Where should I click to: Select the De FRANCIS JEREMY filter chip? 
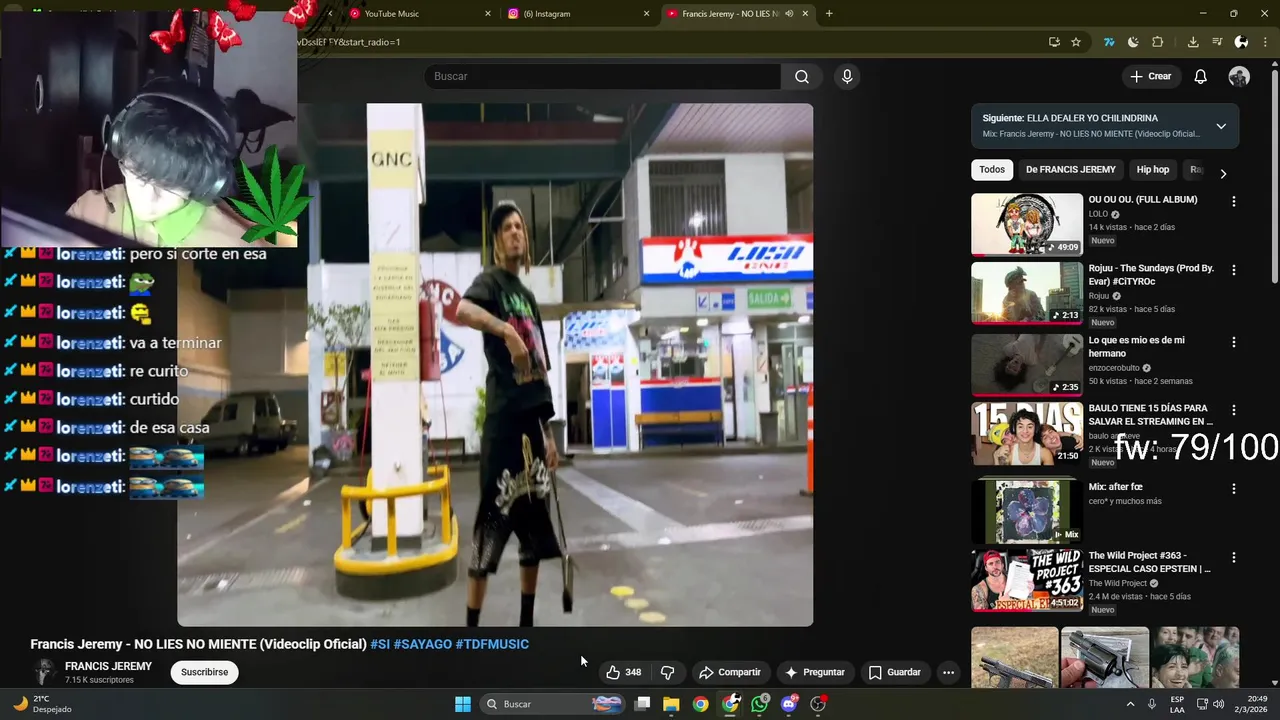1070,170
